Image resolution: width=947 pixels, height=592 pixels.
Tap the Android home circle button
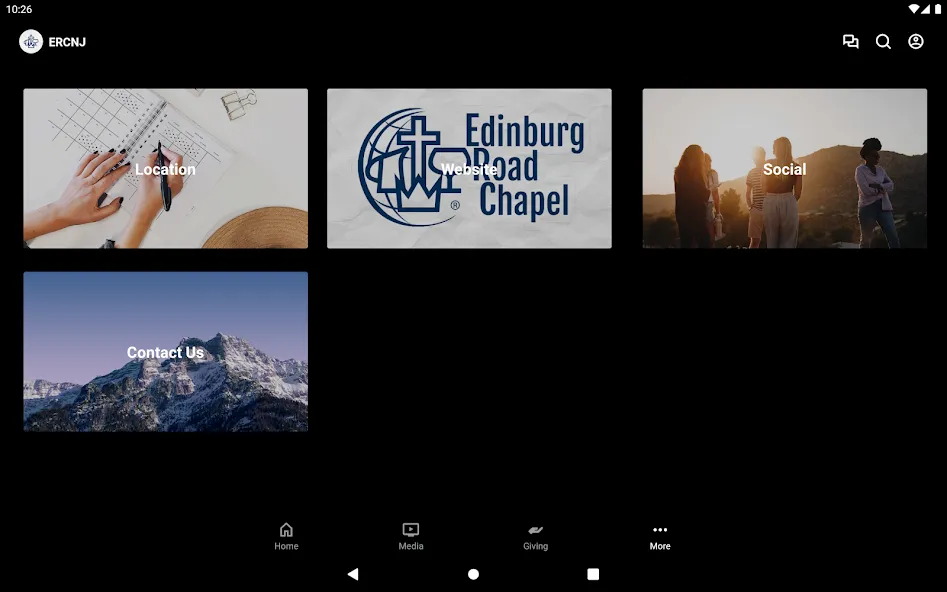tap(474, 574)
